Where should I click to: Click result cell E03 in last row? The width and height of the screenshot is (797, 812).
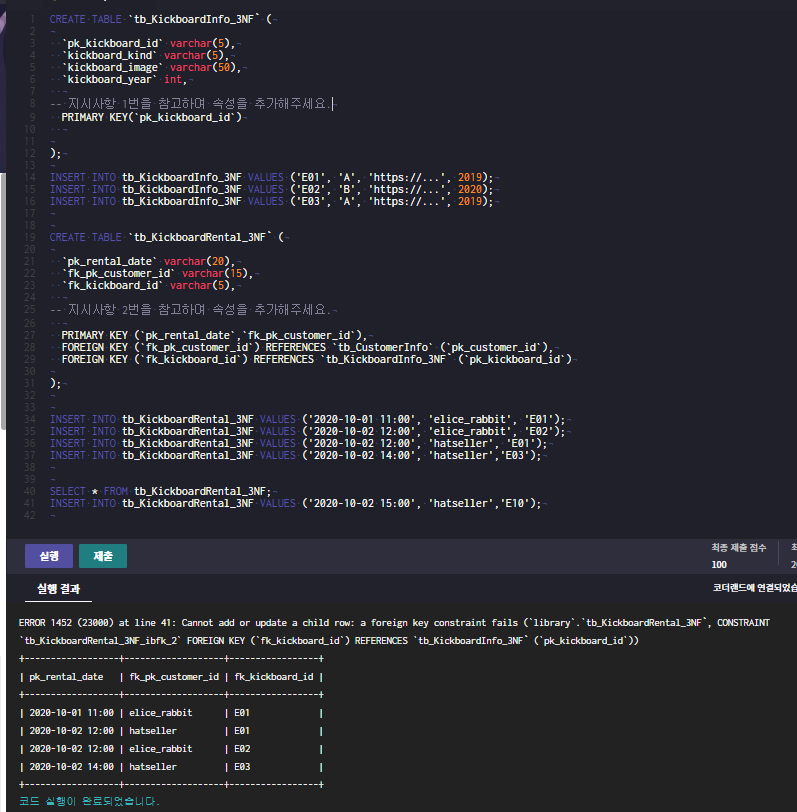click(x=242, y=766)
